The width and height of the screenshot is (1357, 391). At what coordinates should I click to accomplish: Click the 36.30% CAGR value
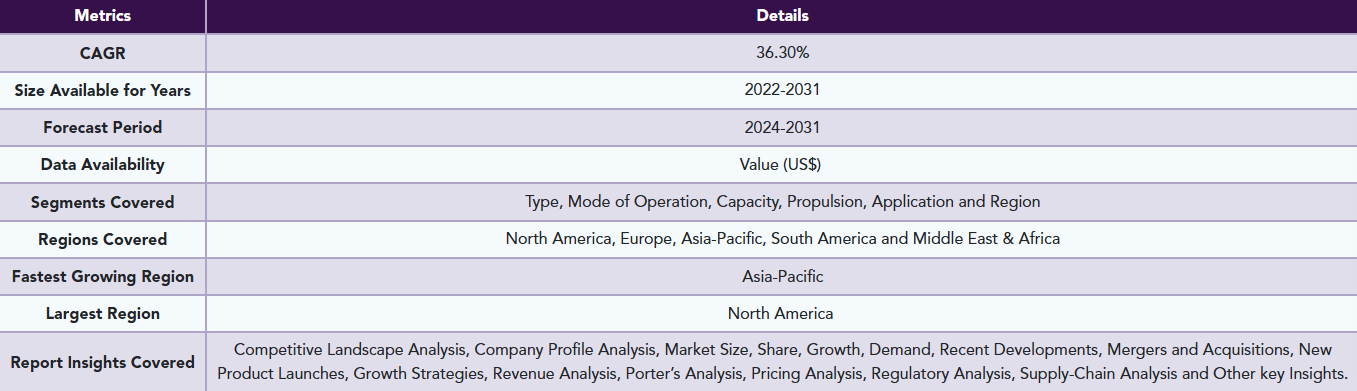[782, 53]
